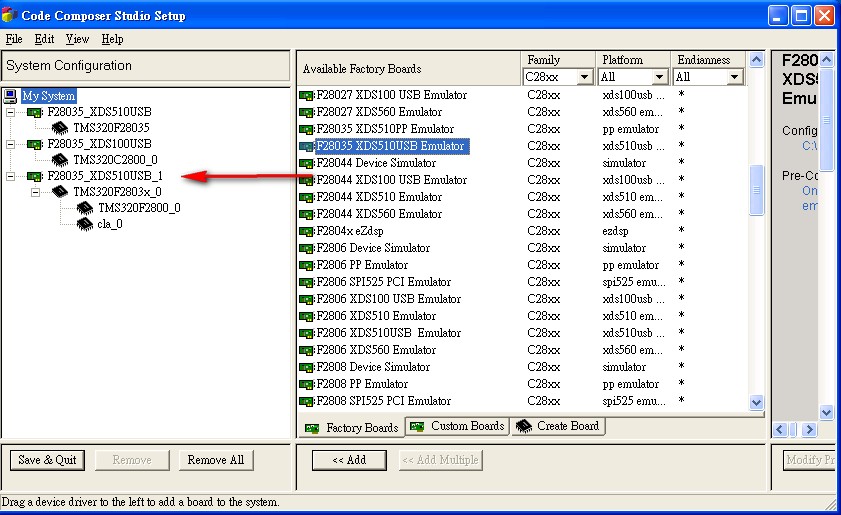Switch to the Factory Boards tab
The width and height of the screenshot is (841, 515).
(x=351, y=428)
